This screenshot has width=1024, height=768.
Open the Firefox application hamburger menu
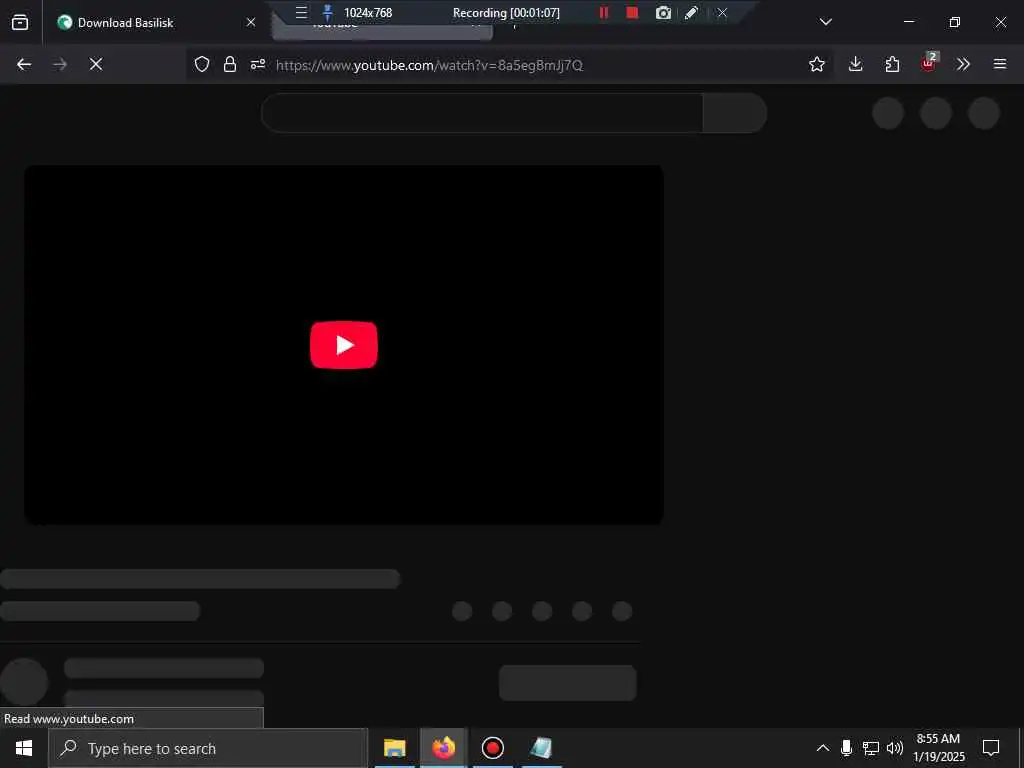click(x=1000, y=64)
